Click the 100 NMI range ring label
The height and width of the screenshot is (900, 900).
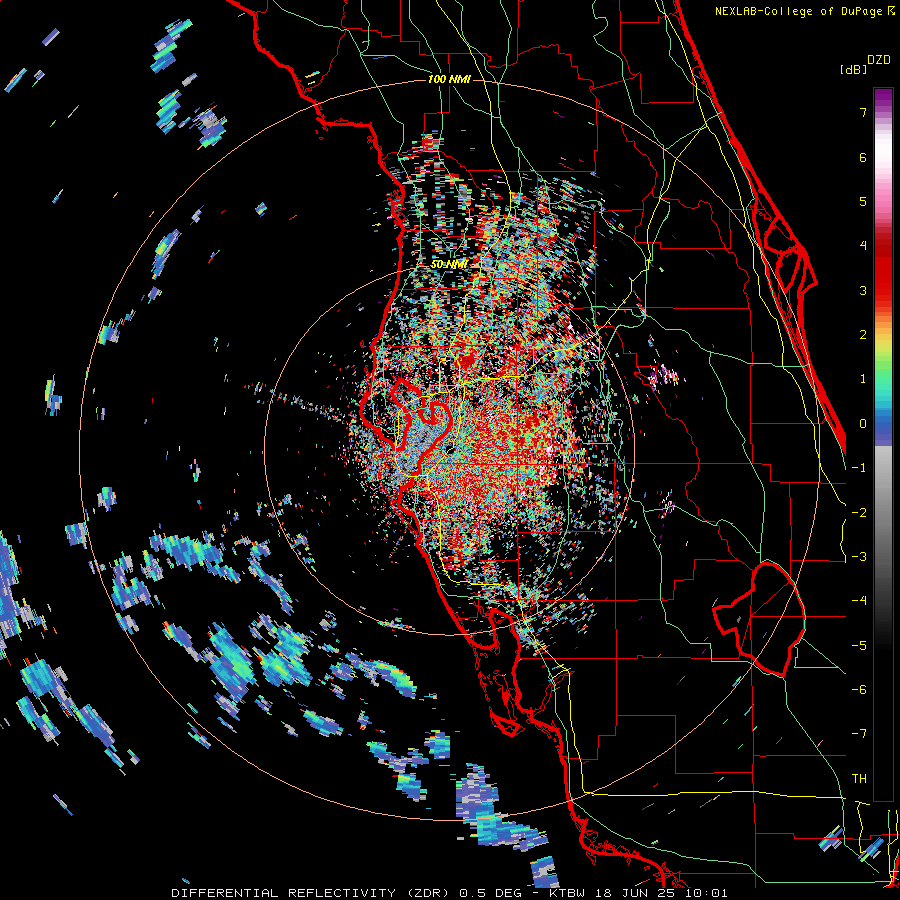coord(449,79)
